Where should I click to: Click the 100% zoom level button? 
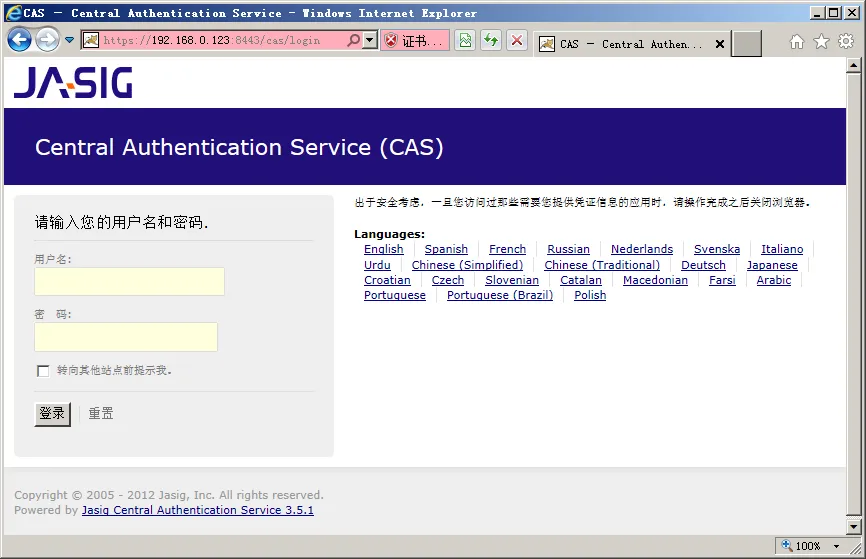(x=802, y=546)
